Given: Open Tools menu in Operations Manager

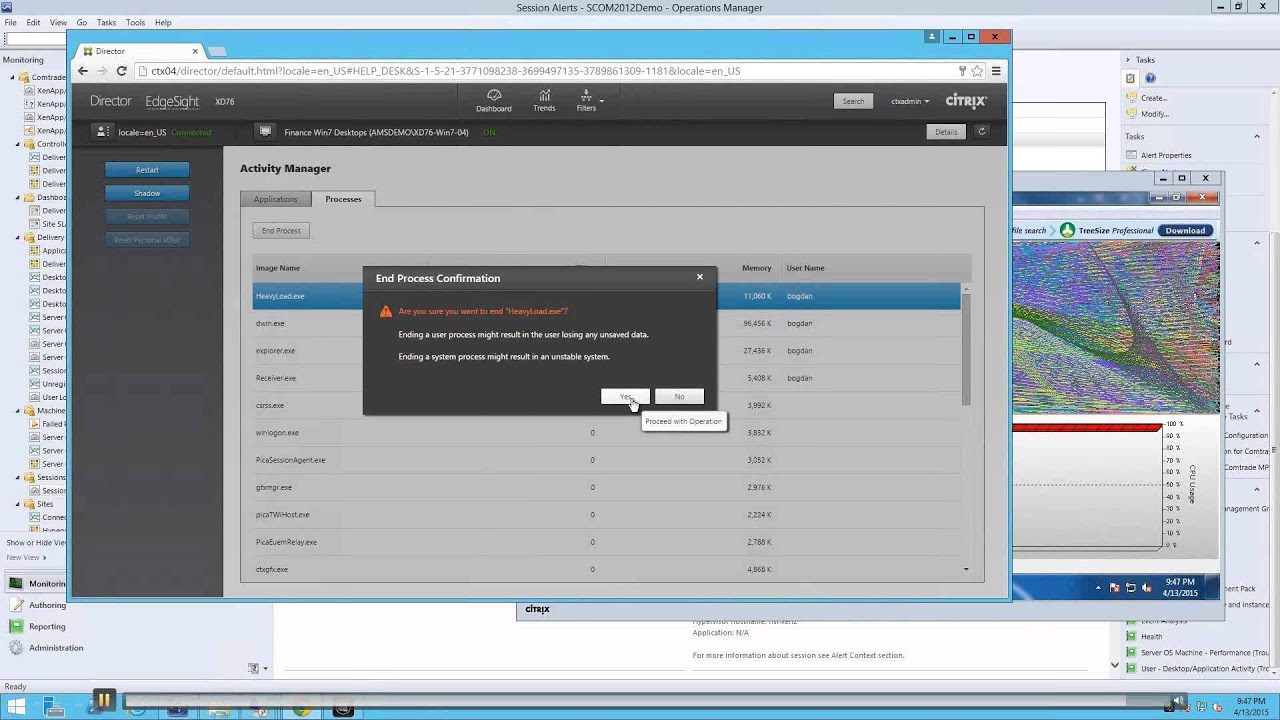Looking at the screenshot, I should (x=135, y=22).
